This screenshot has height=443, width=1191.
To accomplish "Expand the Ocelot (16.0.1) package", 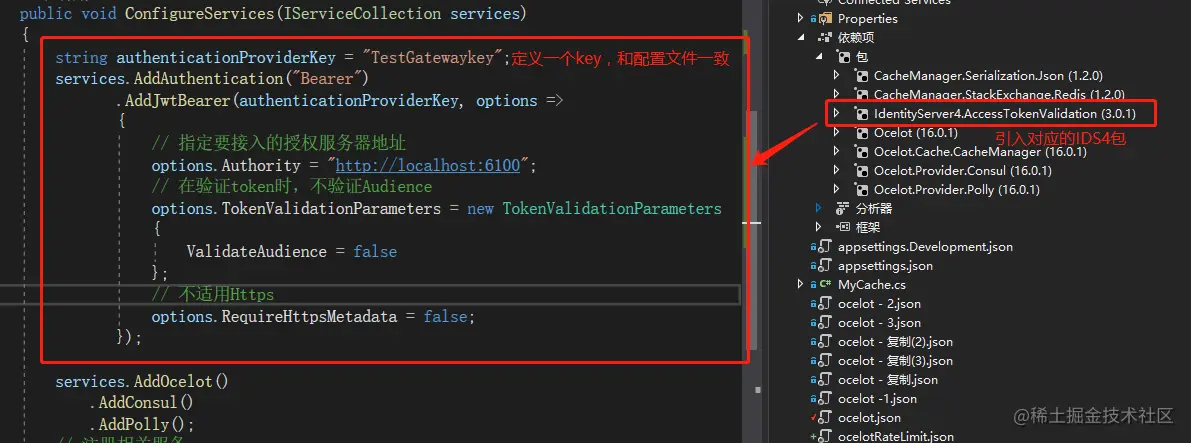I will coord(836,132).
